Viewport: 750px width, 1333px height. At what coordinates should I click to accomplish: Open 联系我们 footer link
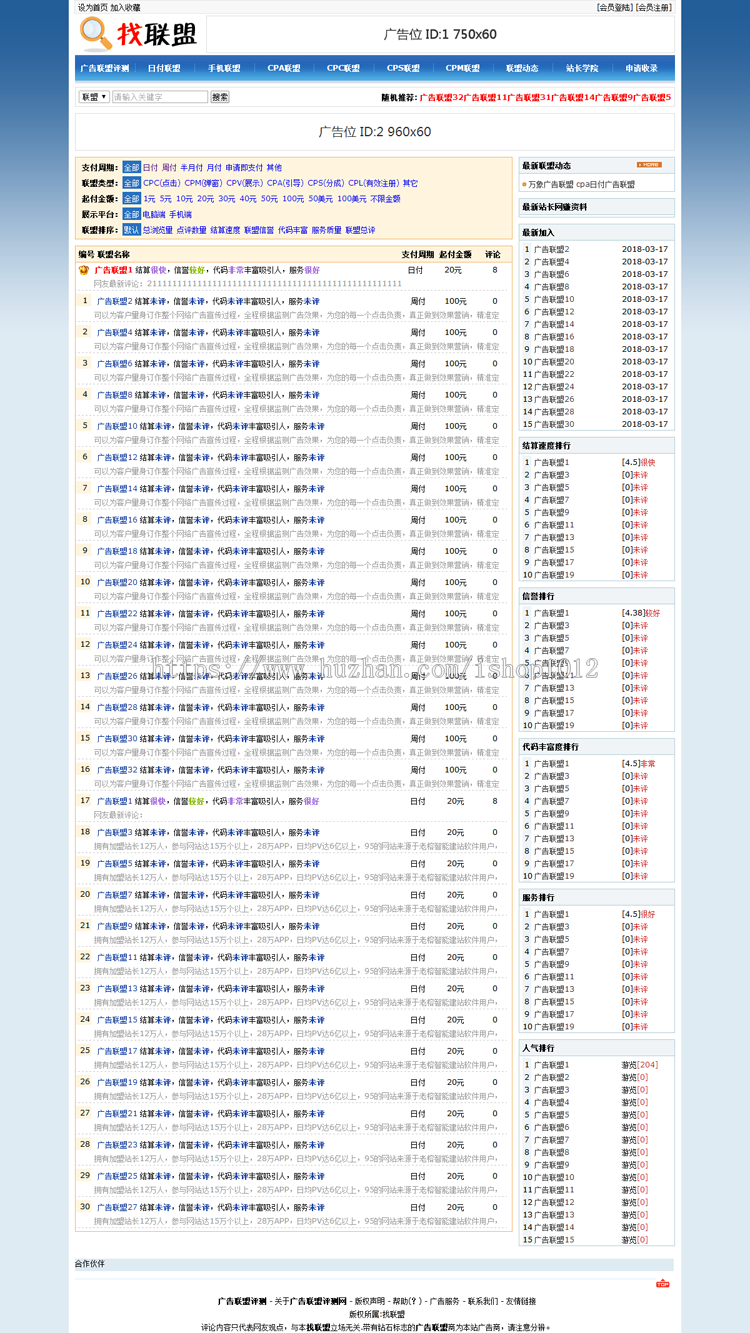(483, 1301)
